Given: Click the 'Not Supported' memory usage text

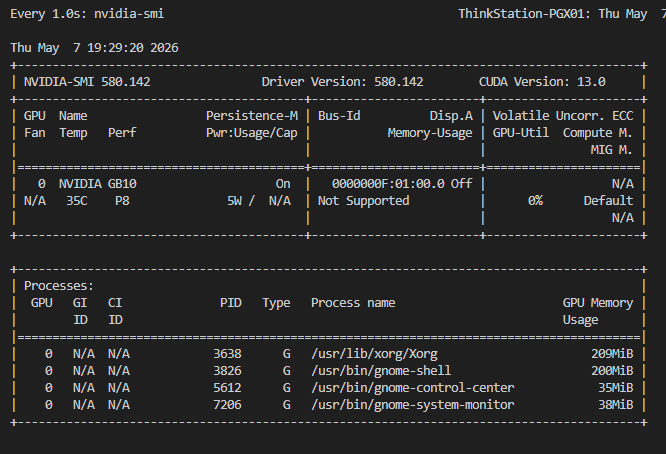Looking at the screenshot, I should coord(364,200).
